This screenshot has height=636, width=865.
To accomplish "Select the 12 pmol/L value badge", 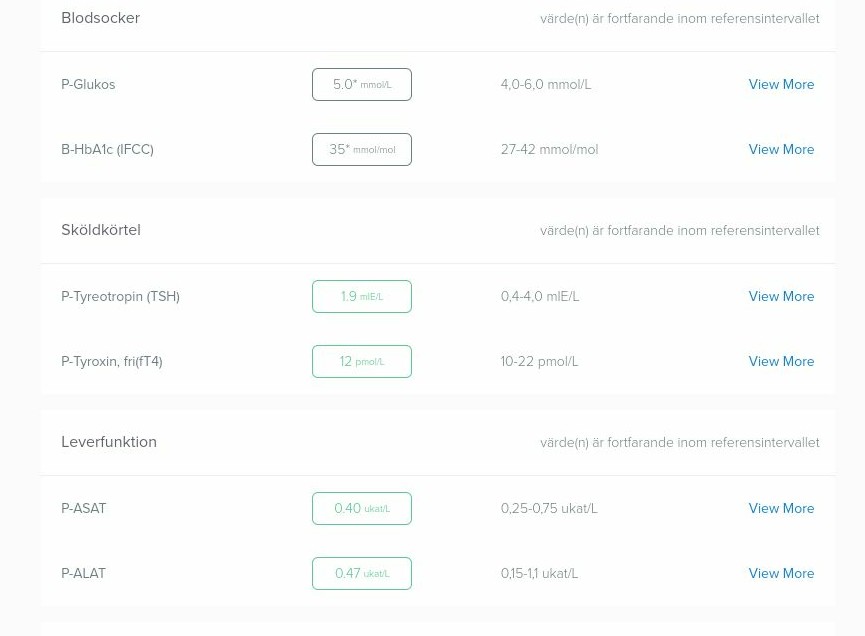I will tap(361, 362).
